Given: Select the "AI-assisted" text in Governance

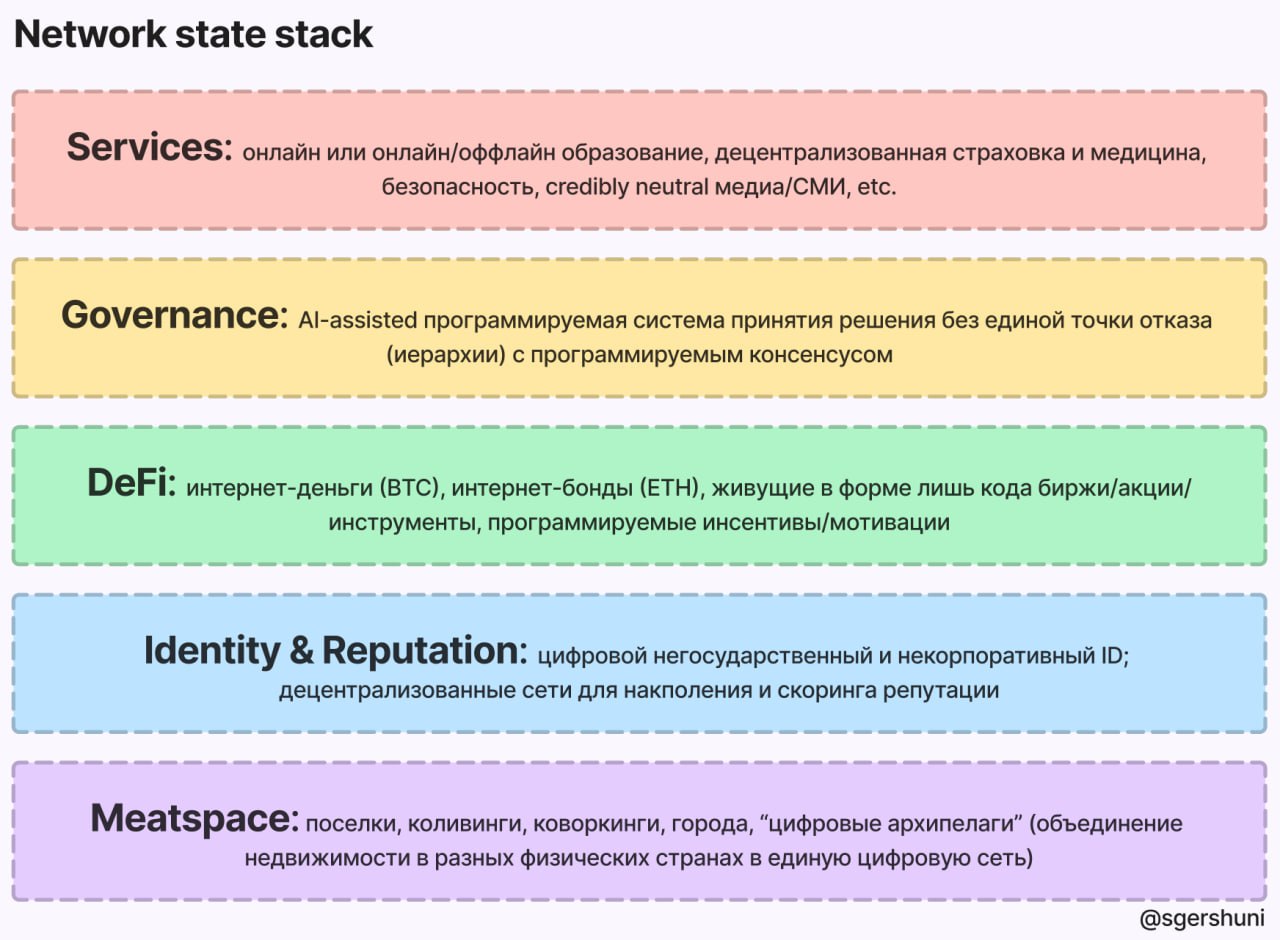Looking at the screenshot, I should coord(356,321).
